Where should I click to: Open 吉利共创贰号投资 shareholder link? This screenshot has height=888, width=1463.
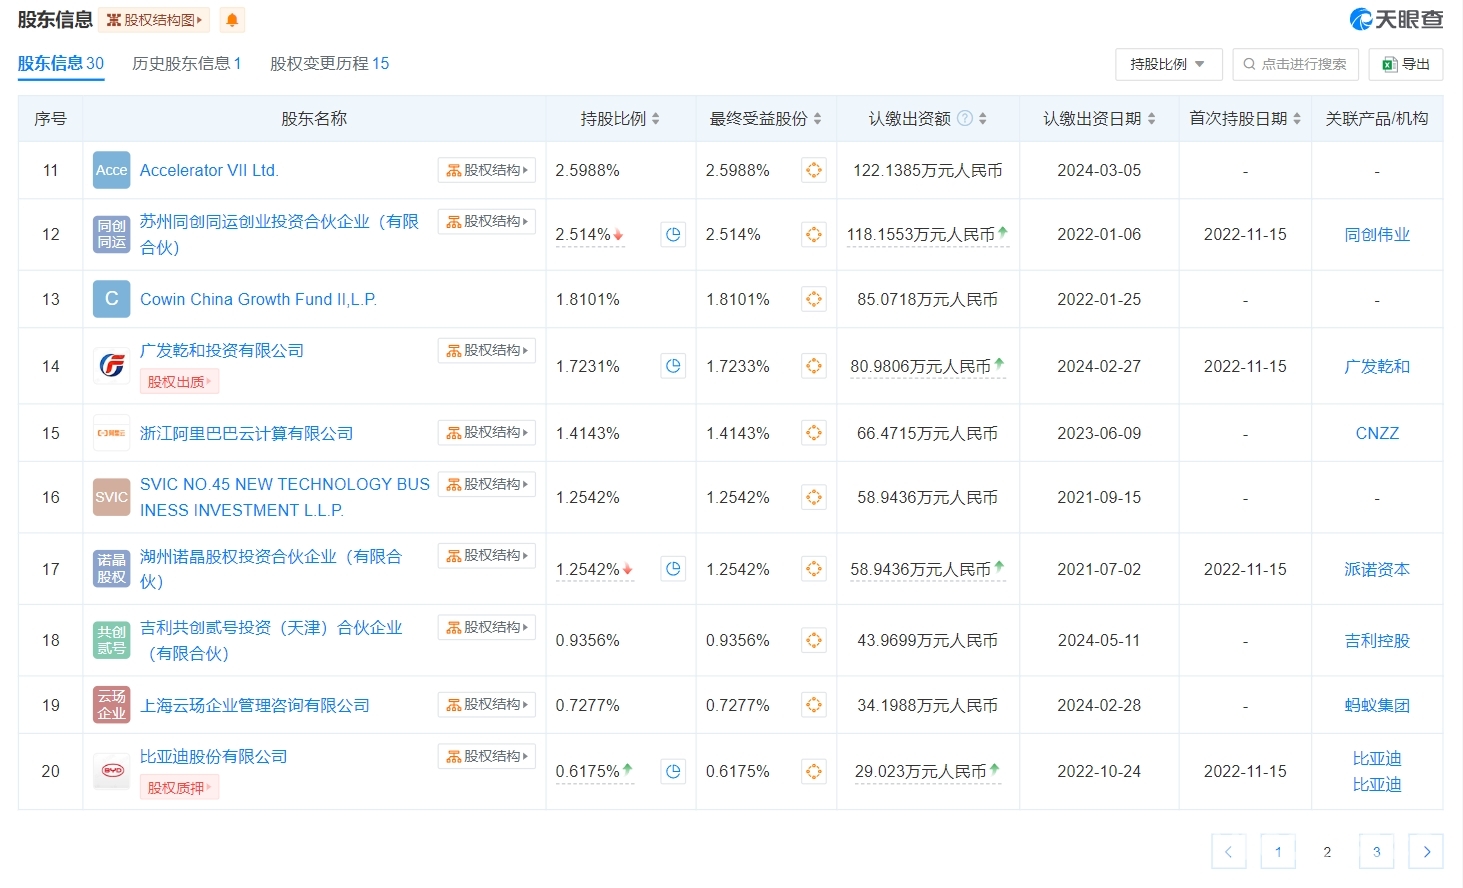[x=271, y=640]
